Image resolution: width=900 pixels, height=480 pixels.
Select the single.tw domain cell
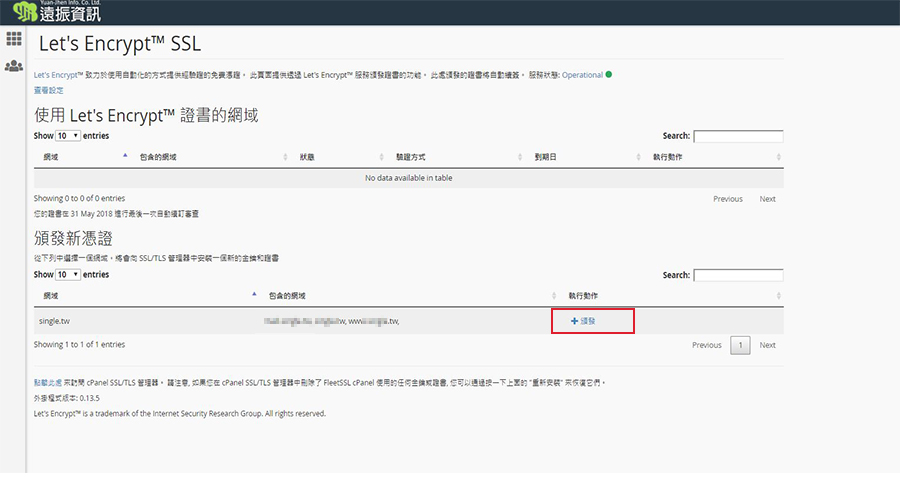coord(54,321)
